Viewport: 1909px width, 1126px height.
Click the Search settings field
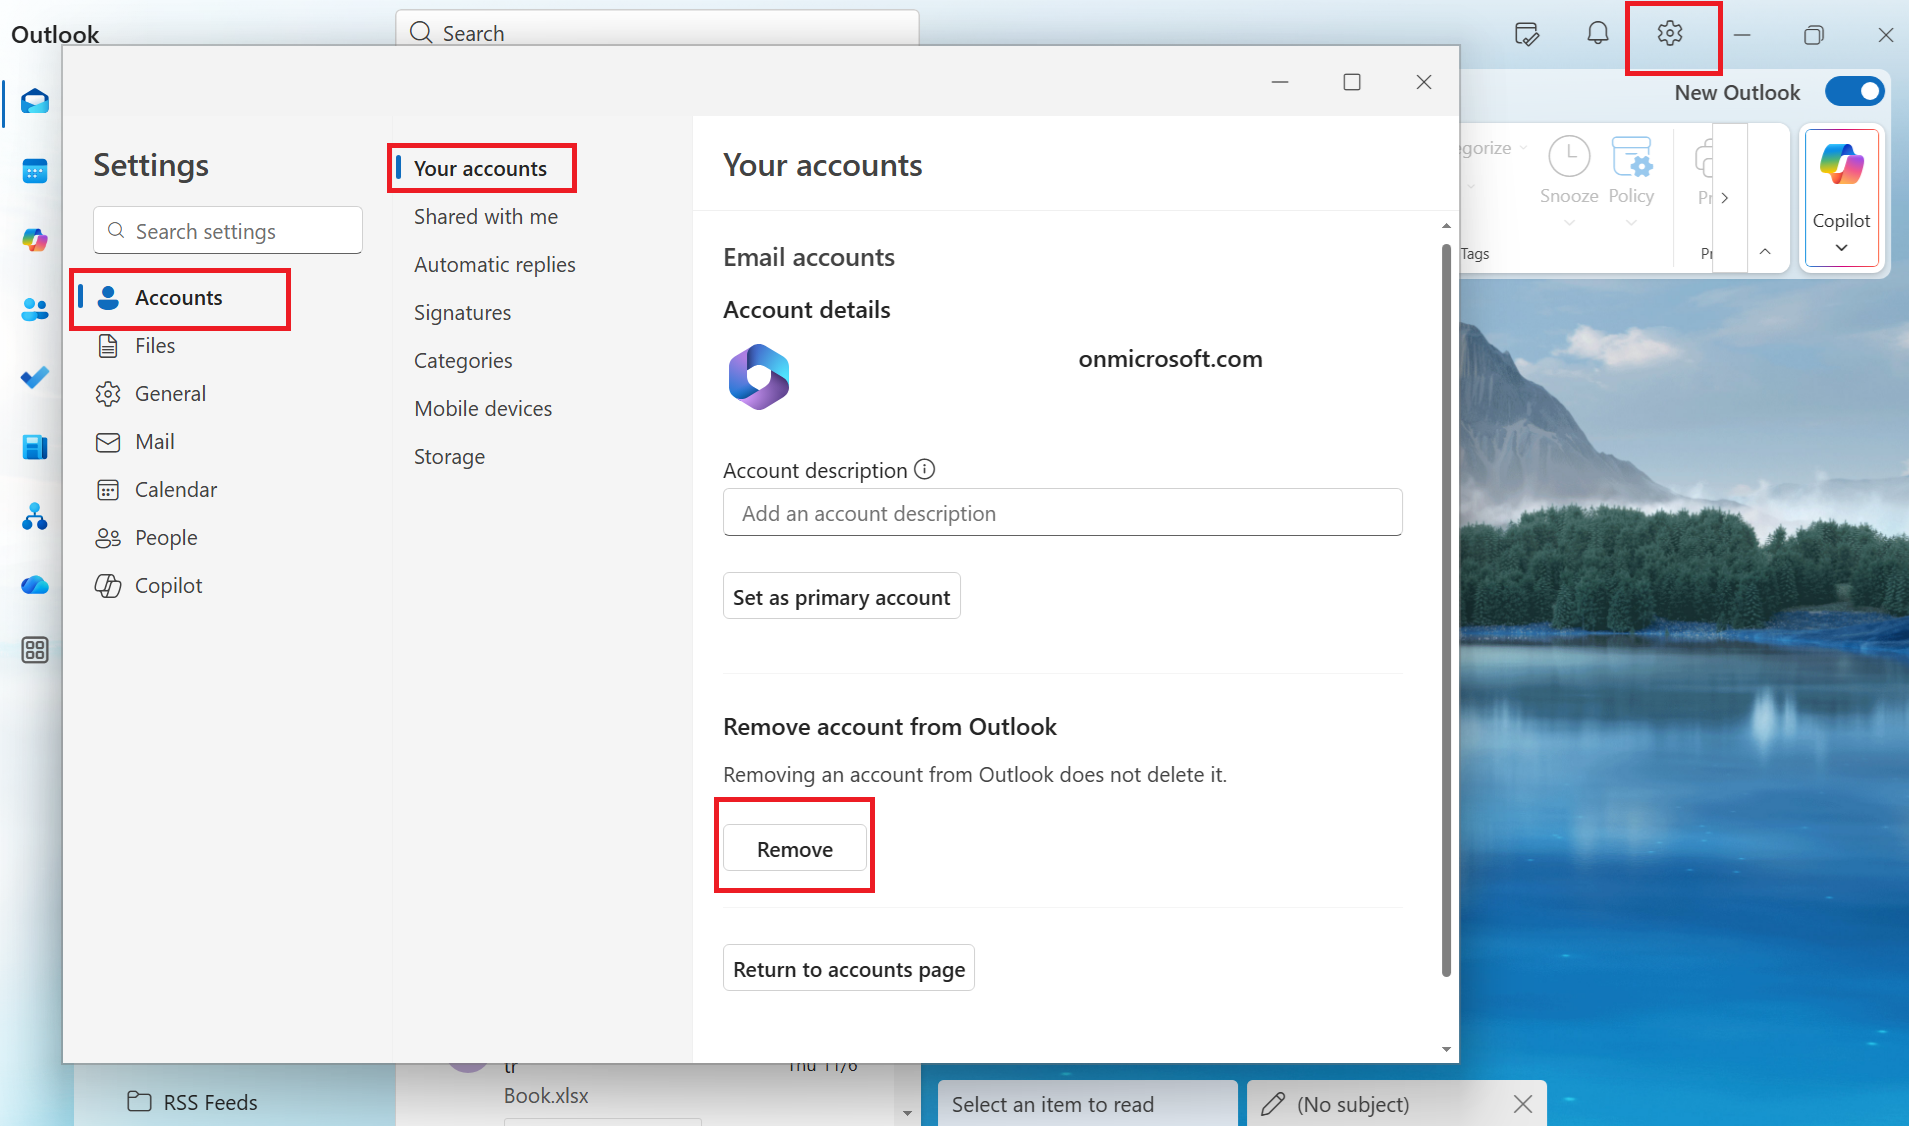pos(228,231)
